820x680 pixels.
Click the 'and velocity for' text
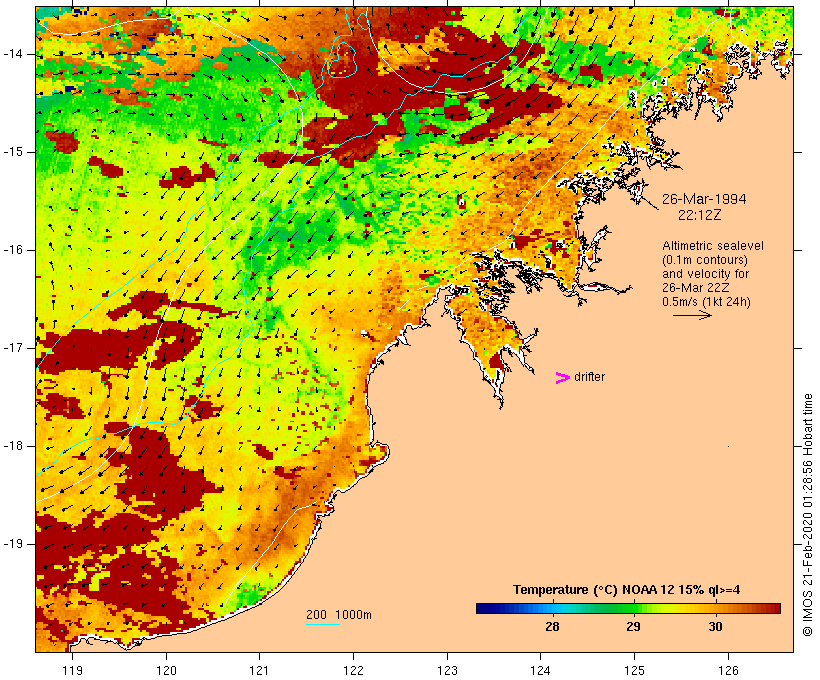coord(705,274)
